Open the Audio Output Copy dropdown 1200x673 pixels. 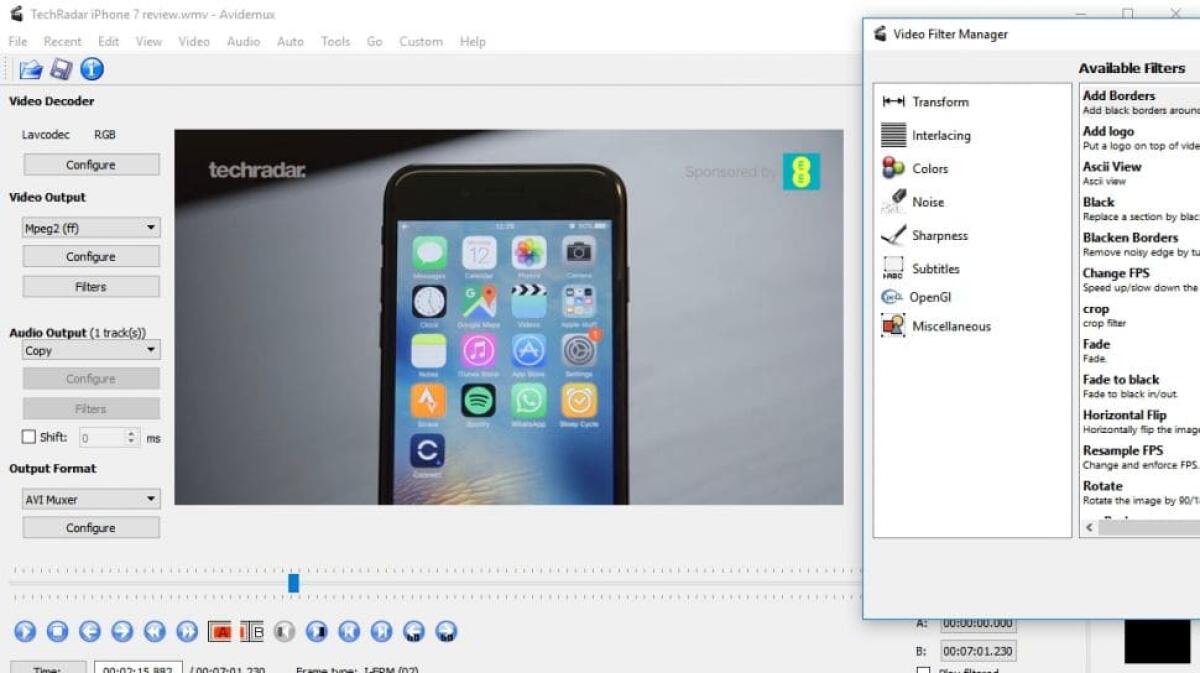pos(90,350)
